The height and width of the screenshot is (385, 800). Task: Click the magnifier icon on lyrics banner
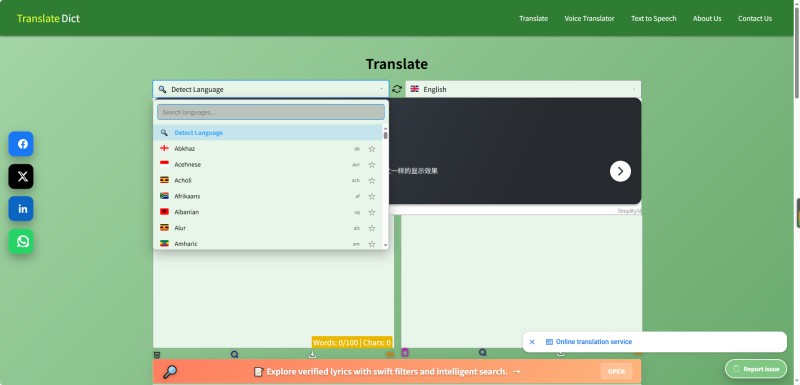click(x=169, y=372)
